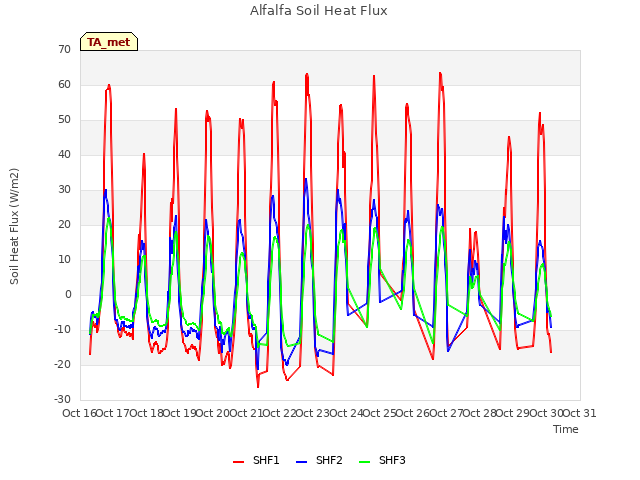
Task: Click the red SHF1 legend line swatch
Action: tap(238, 462)
